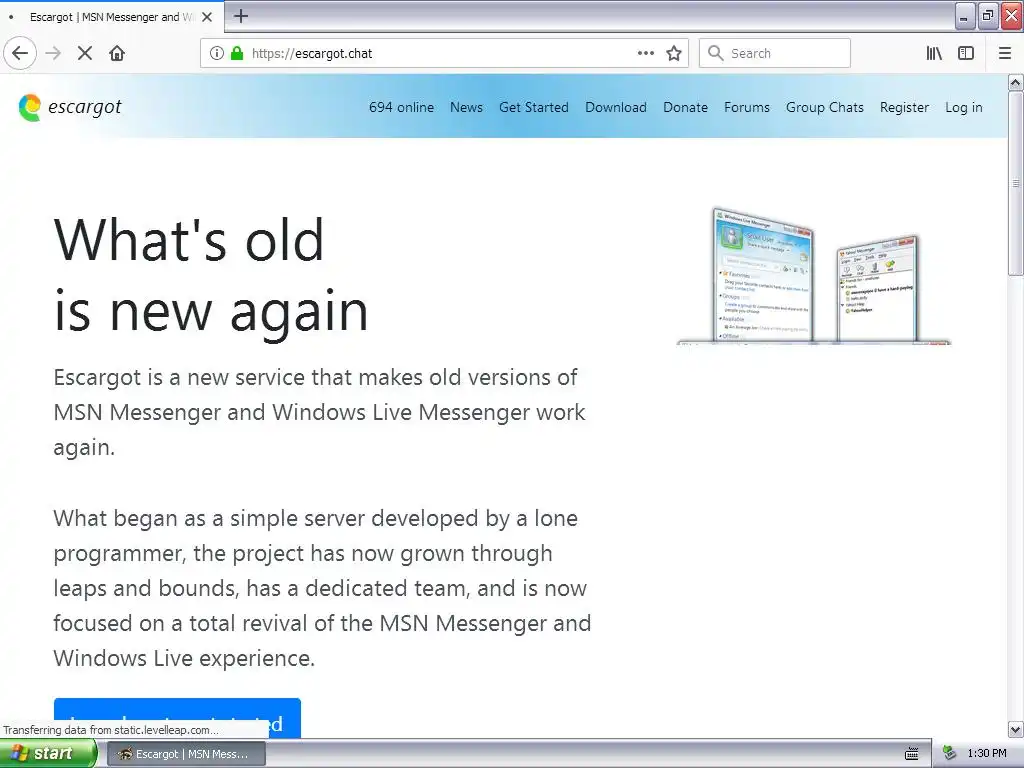Open page actions three-dot menu

click(x=646, y=53)
